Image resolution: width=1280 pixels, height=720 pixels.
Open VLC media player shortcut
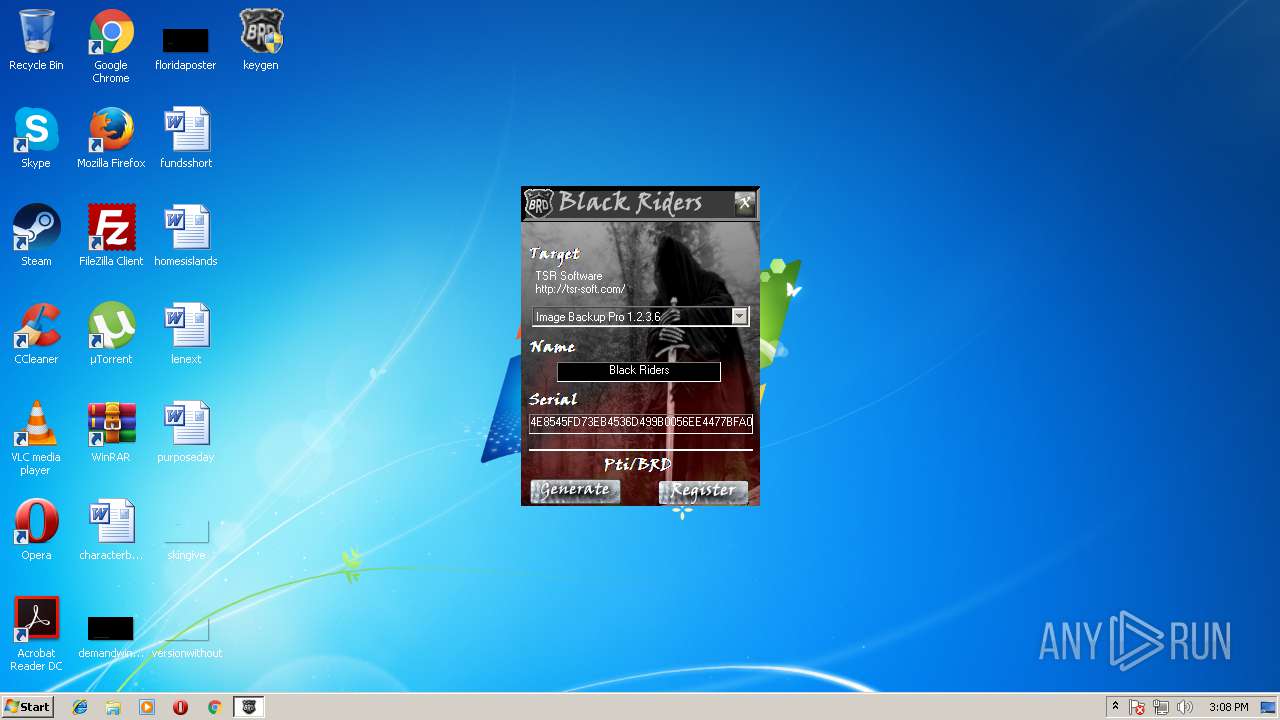coord(36,438)
